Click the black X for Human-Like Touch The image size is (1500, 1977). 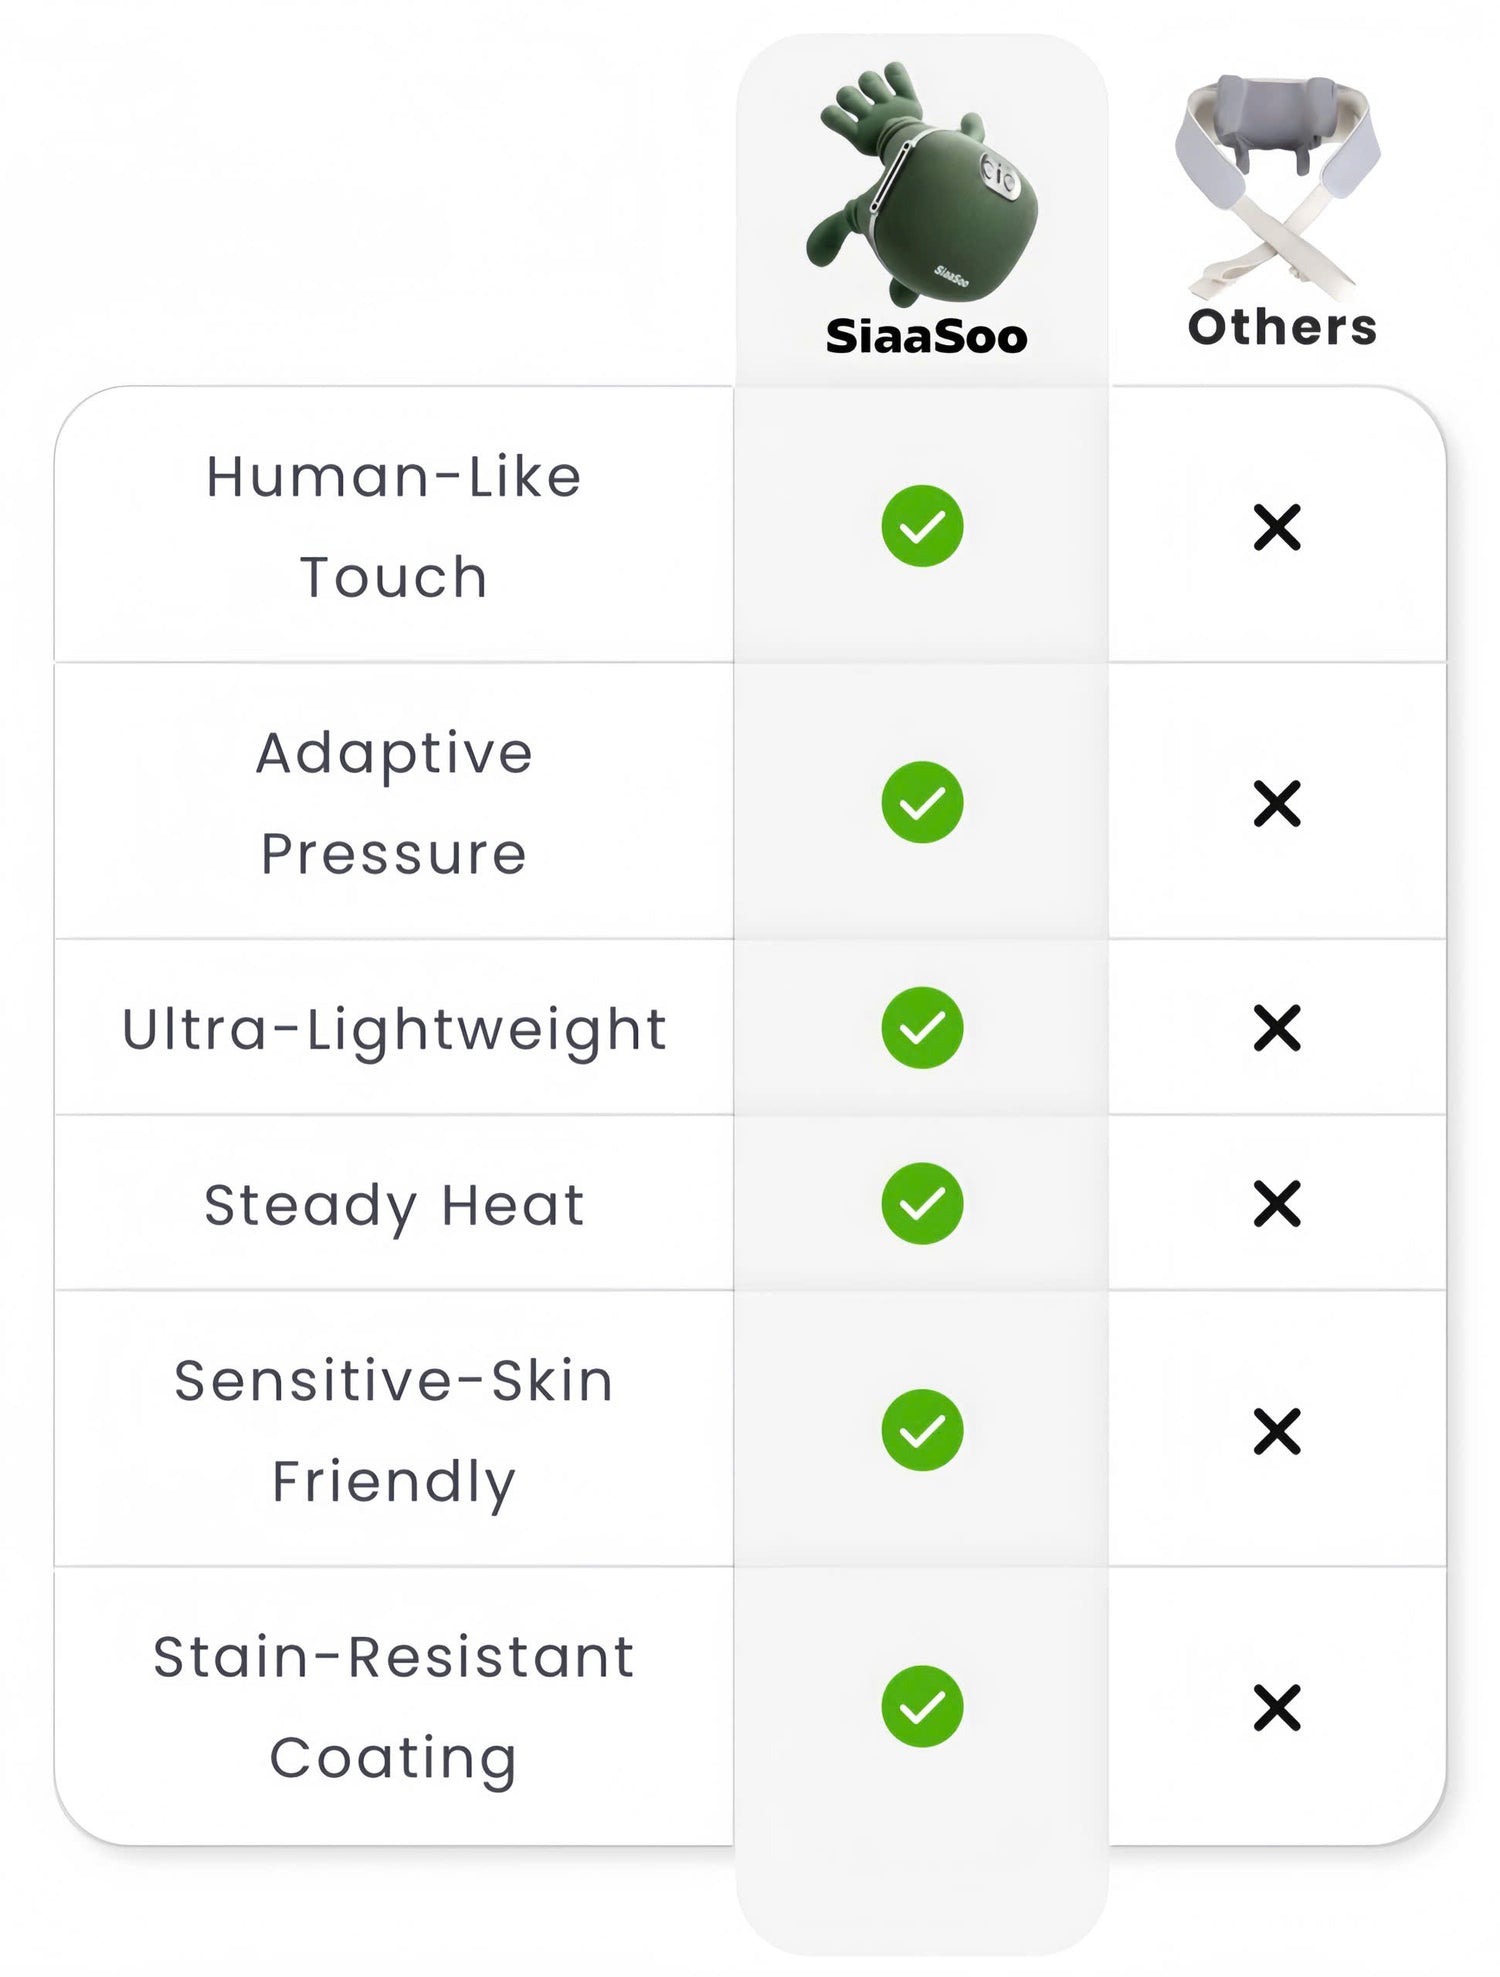1277,528
